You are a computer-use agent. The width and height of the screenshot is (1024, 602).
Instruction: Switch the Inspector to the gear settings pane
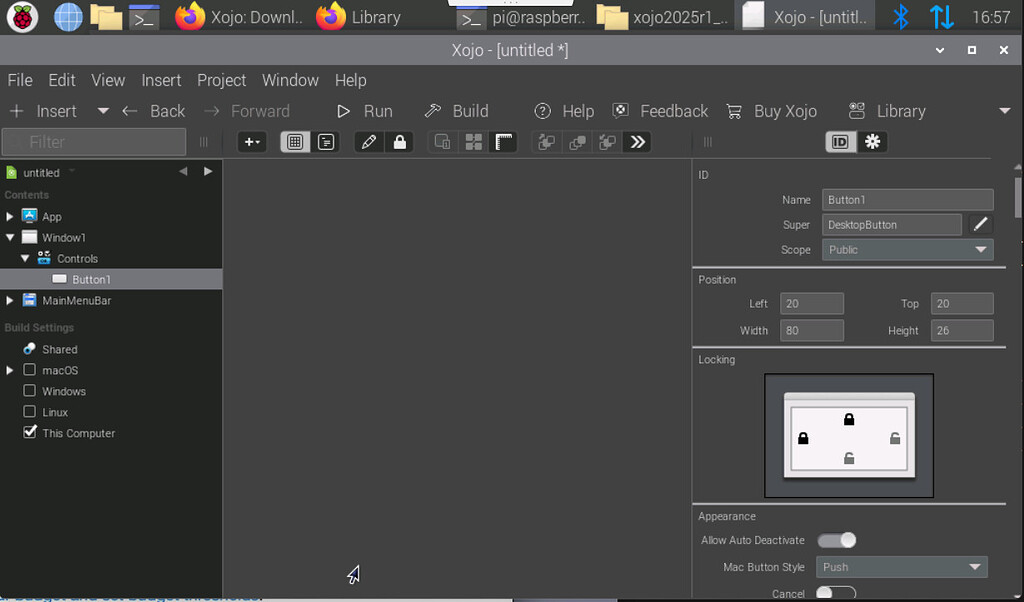click(871, 141)
